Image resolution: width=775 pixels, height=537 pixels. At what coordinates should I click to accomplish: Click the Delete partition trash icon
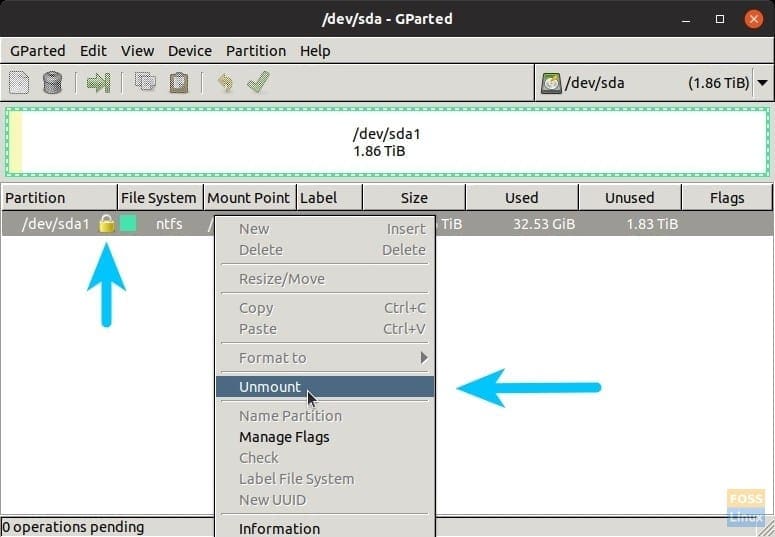pyautogui.click(x=52, y=83)
